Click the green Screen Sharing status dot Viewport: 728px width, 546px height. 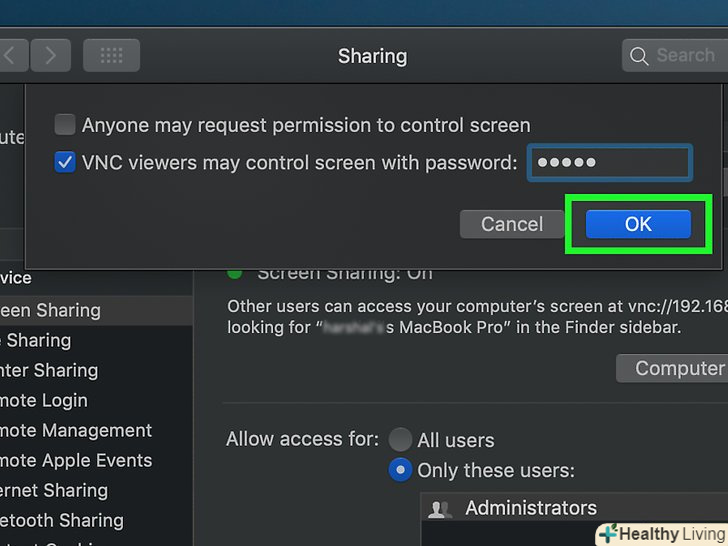[x=235, y=272]
